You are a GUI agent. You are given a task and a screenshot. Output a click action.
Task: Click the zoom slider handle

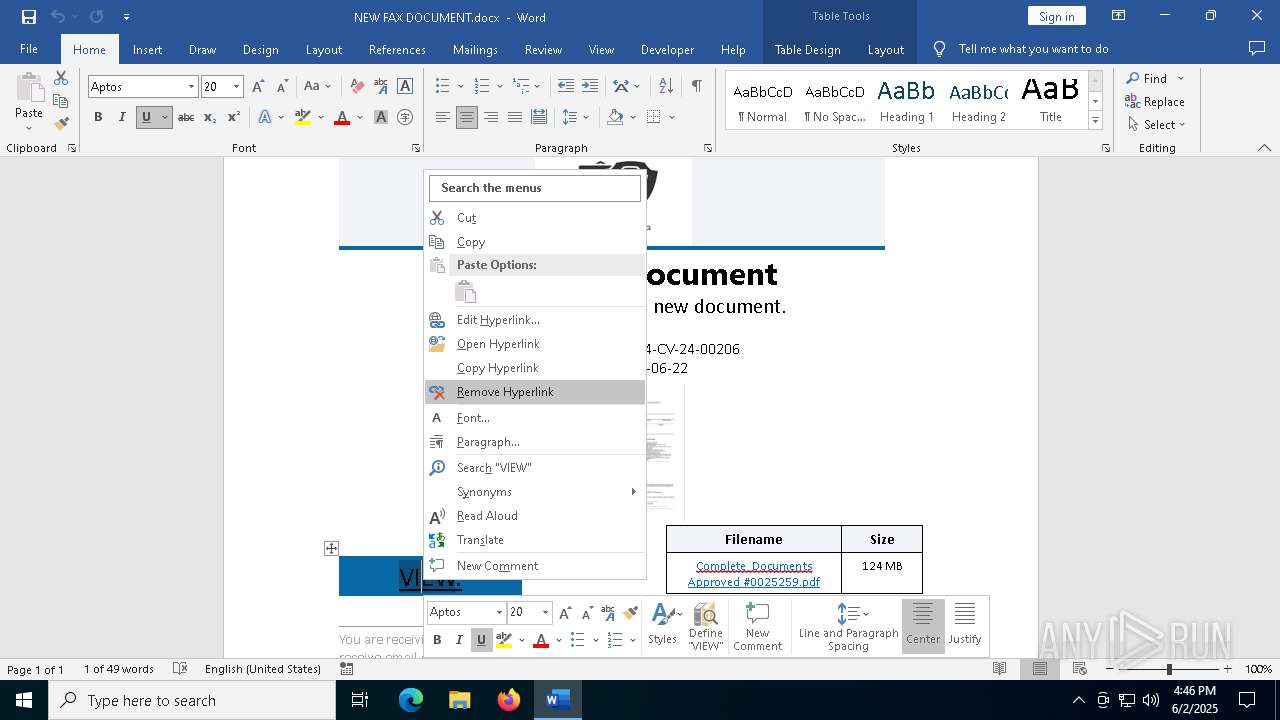(1169, 669)
